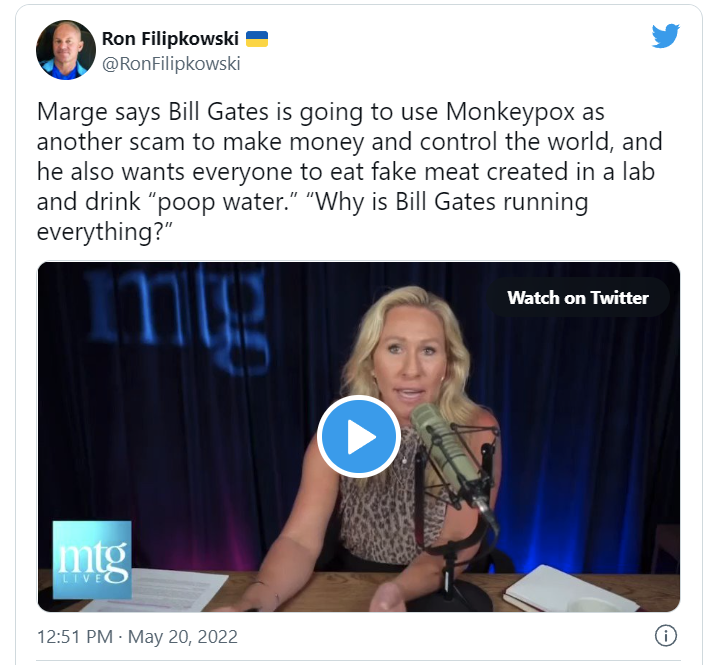This screenshot has height=665, width=713.
Task: Click the Twitter bird logo
Action: click(665, 35)
